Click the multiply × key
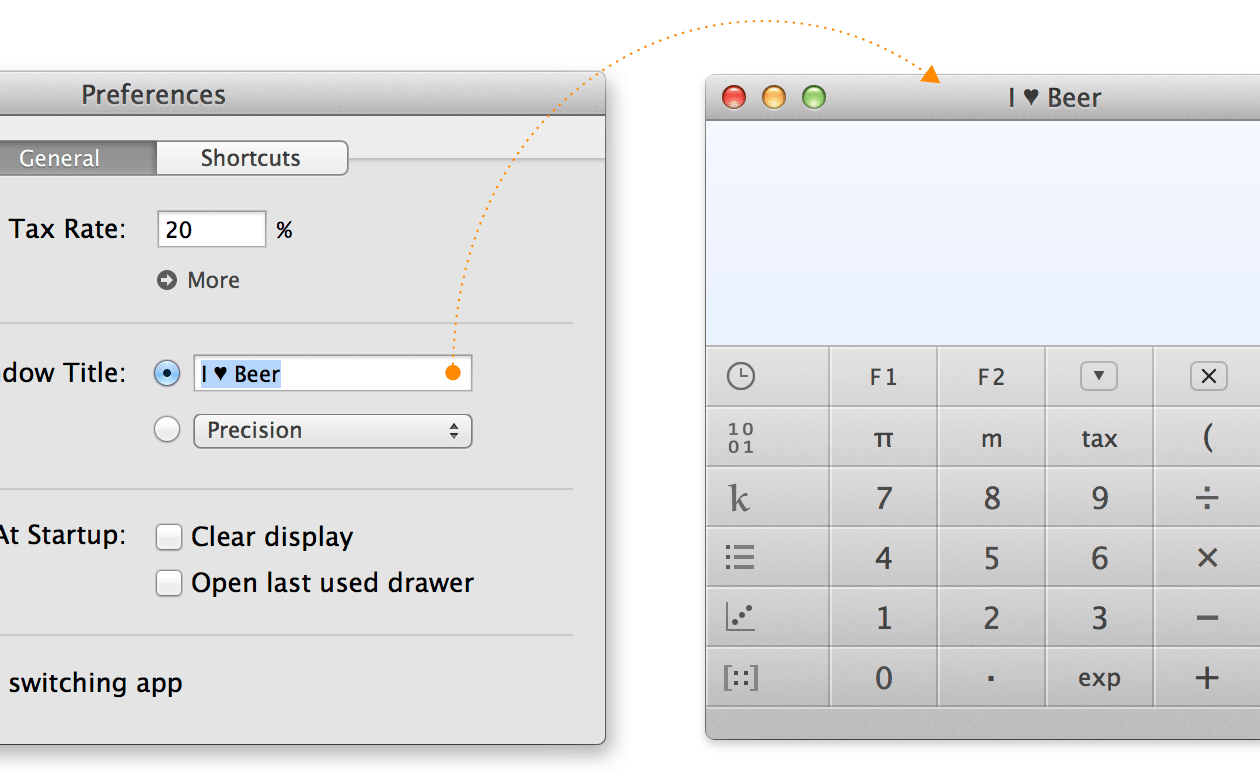Image resolution: width=1260 pixels, height=780 pixels. pos(1207,557)
